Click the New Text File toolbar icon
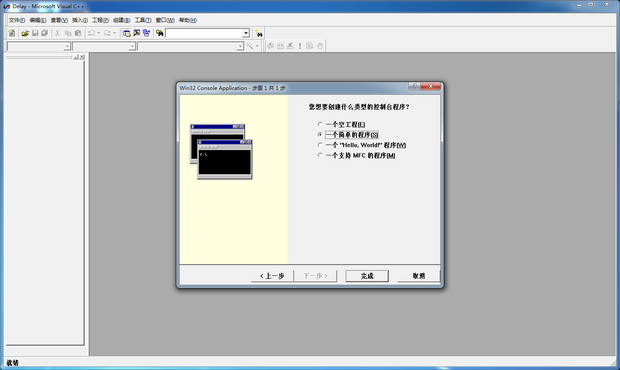 (x=12, y=33)
